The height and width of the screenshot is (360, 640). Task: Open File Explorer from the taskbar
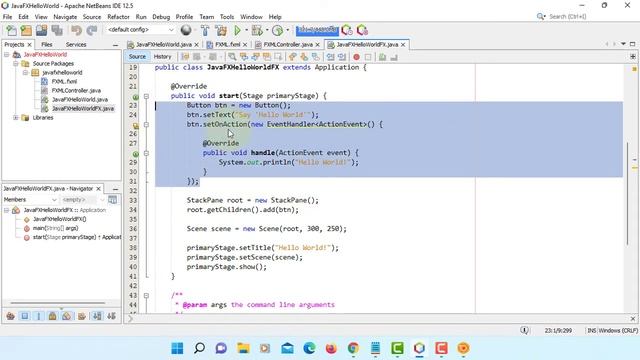243,348
